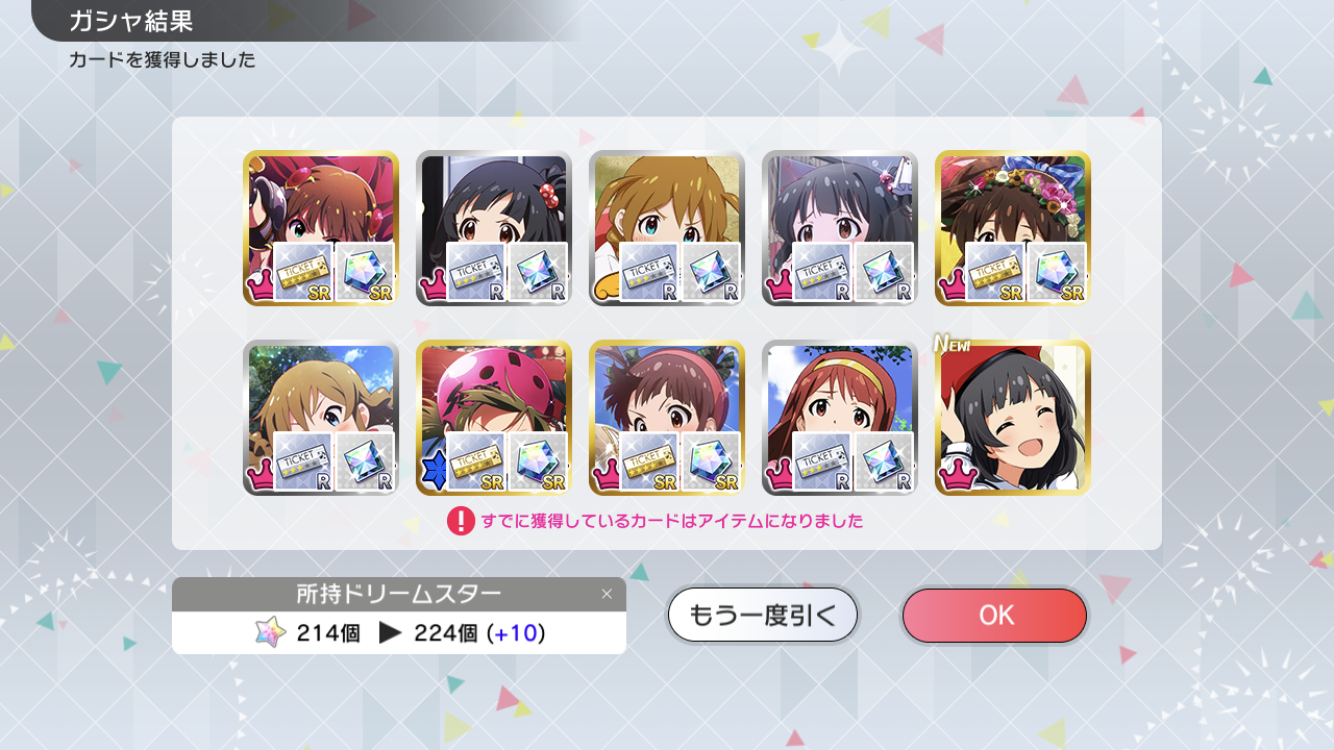
Task: Click SR ticket on brown-haired headband card
Action: 649,461
